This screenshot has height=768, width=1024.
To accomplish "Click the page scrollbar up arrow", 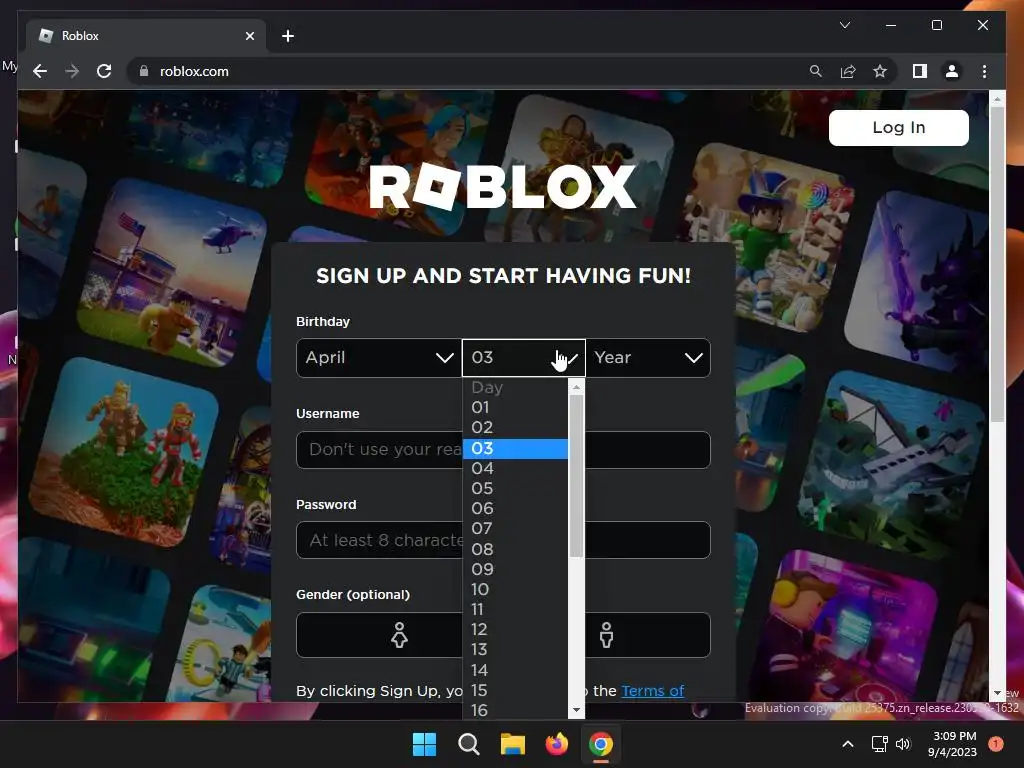I will (x=997, y=100).
